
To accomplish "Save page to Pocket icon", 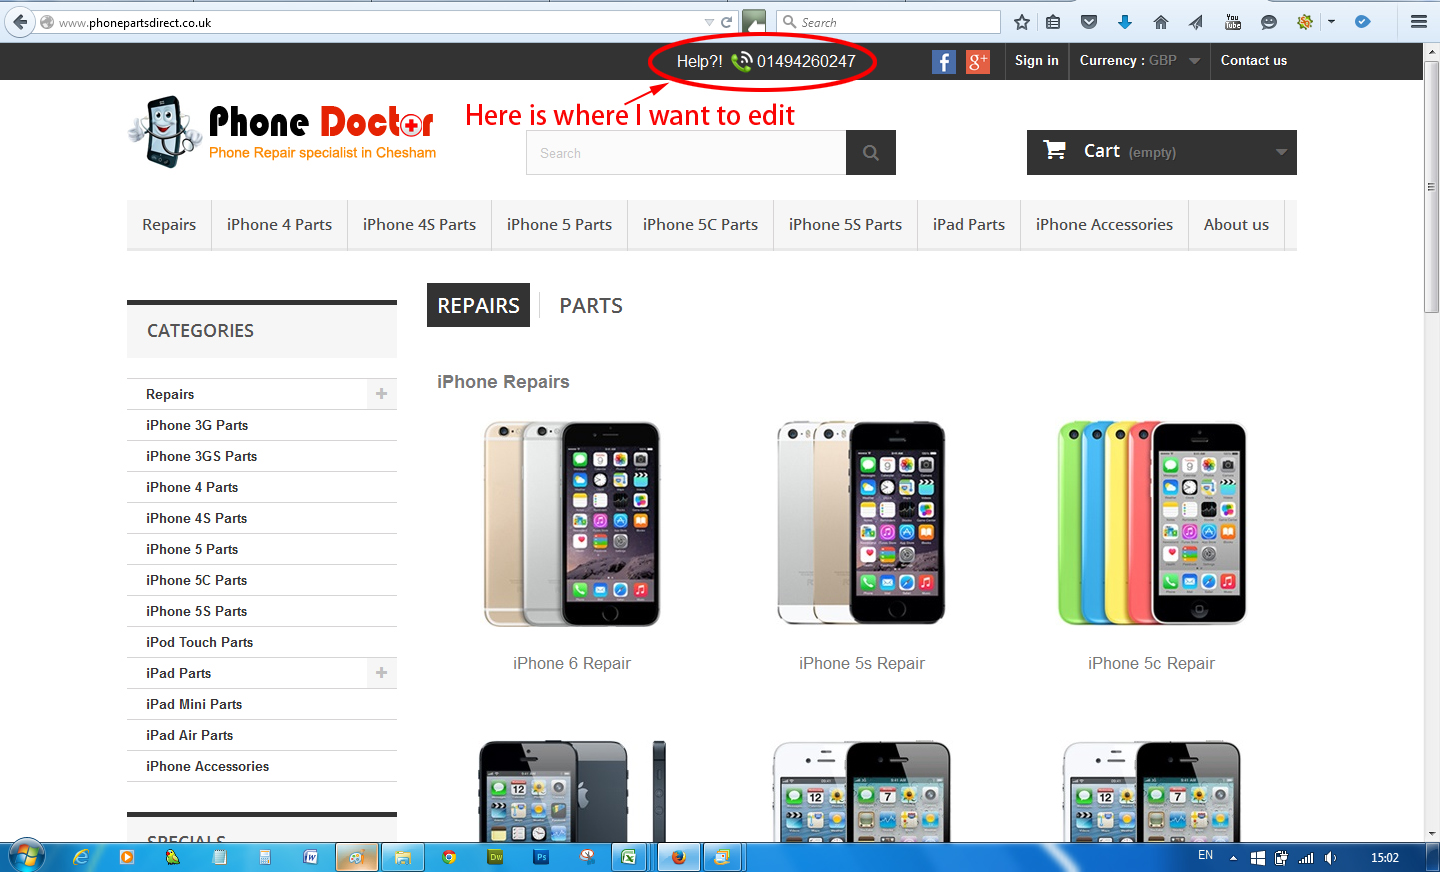I will pos(1089,22).
